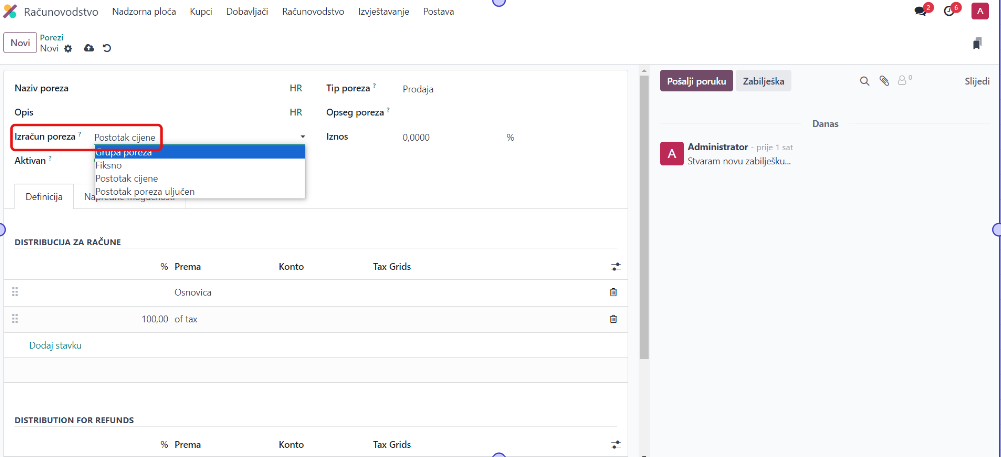This screenshot has height=457, width=1001.
Task: Choose Grupa poreza from the dropdown list
Action: [124, 152]
